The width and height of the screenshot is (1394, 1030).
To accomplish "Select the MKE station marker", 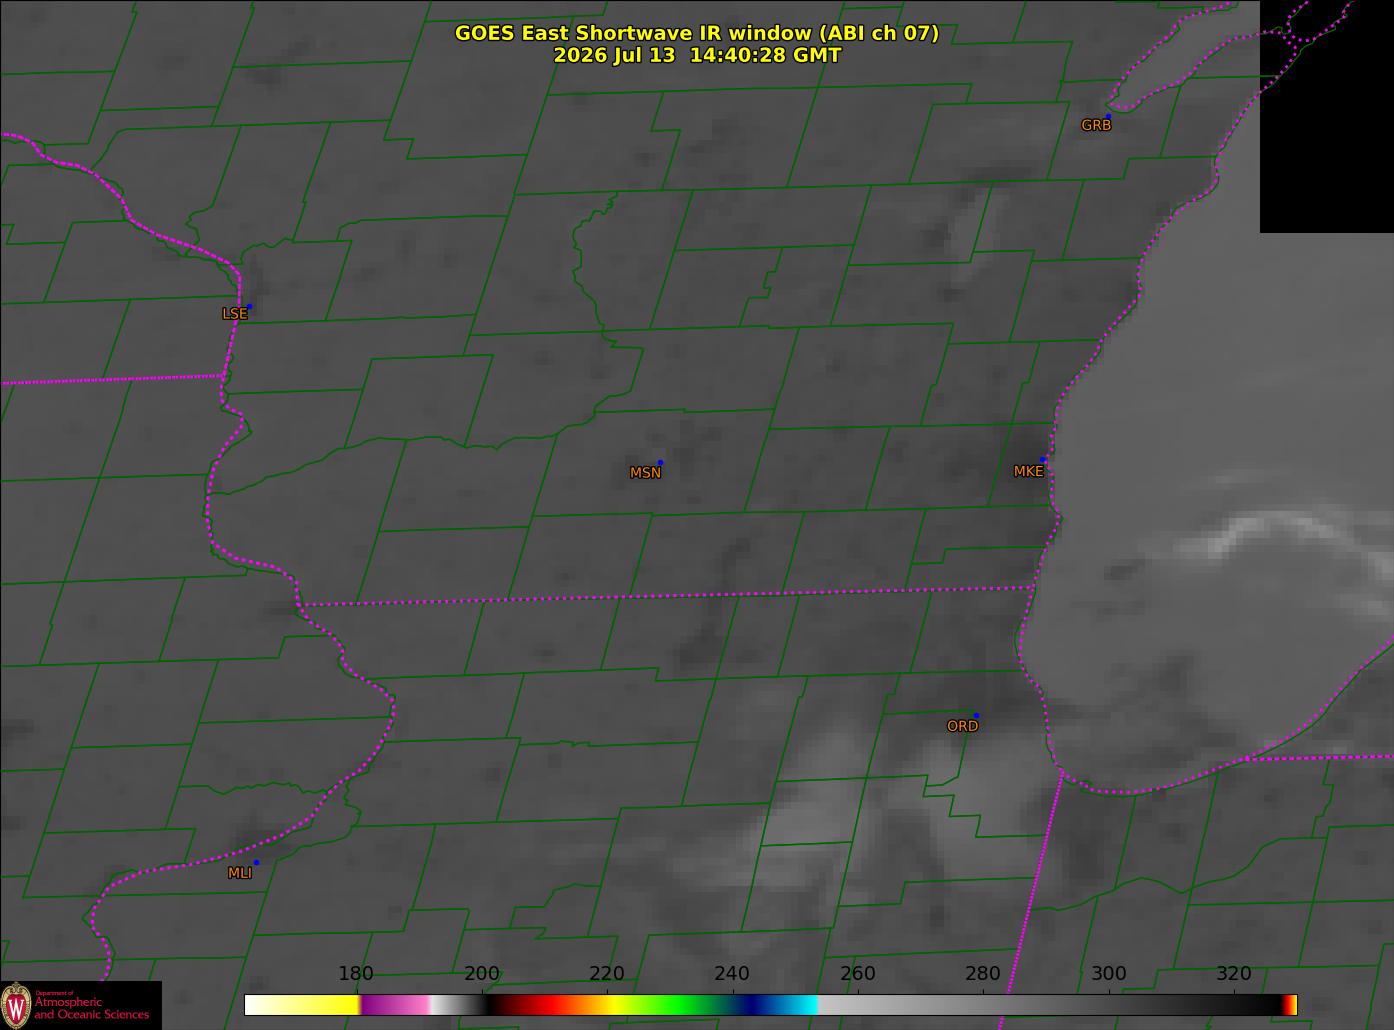I will tap(1043, 460).
